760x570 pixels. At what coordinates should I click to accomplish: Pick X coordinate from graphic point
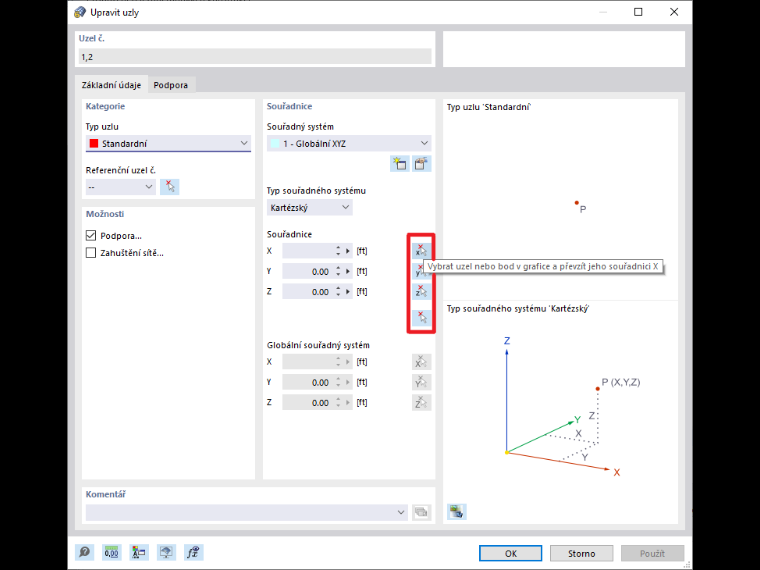point(421,251)
